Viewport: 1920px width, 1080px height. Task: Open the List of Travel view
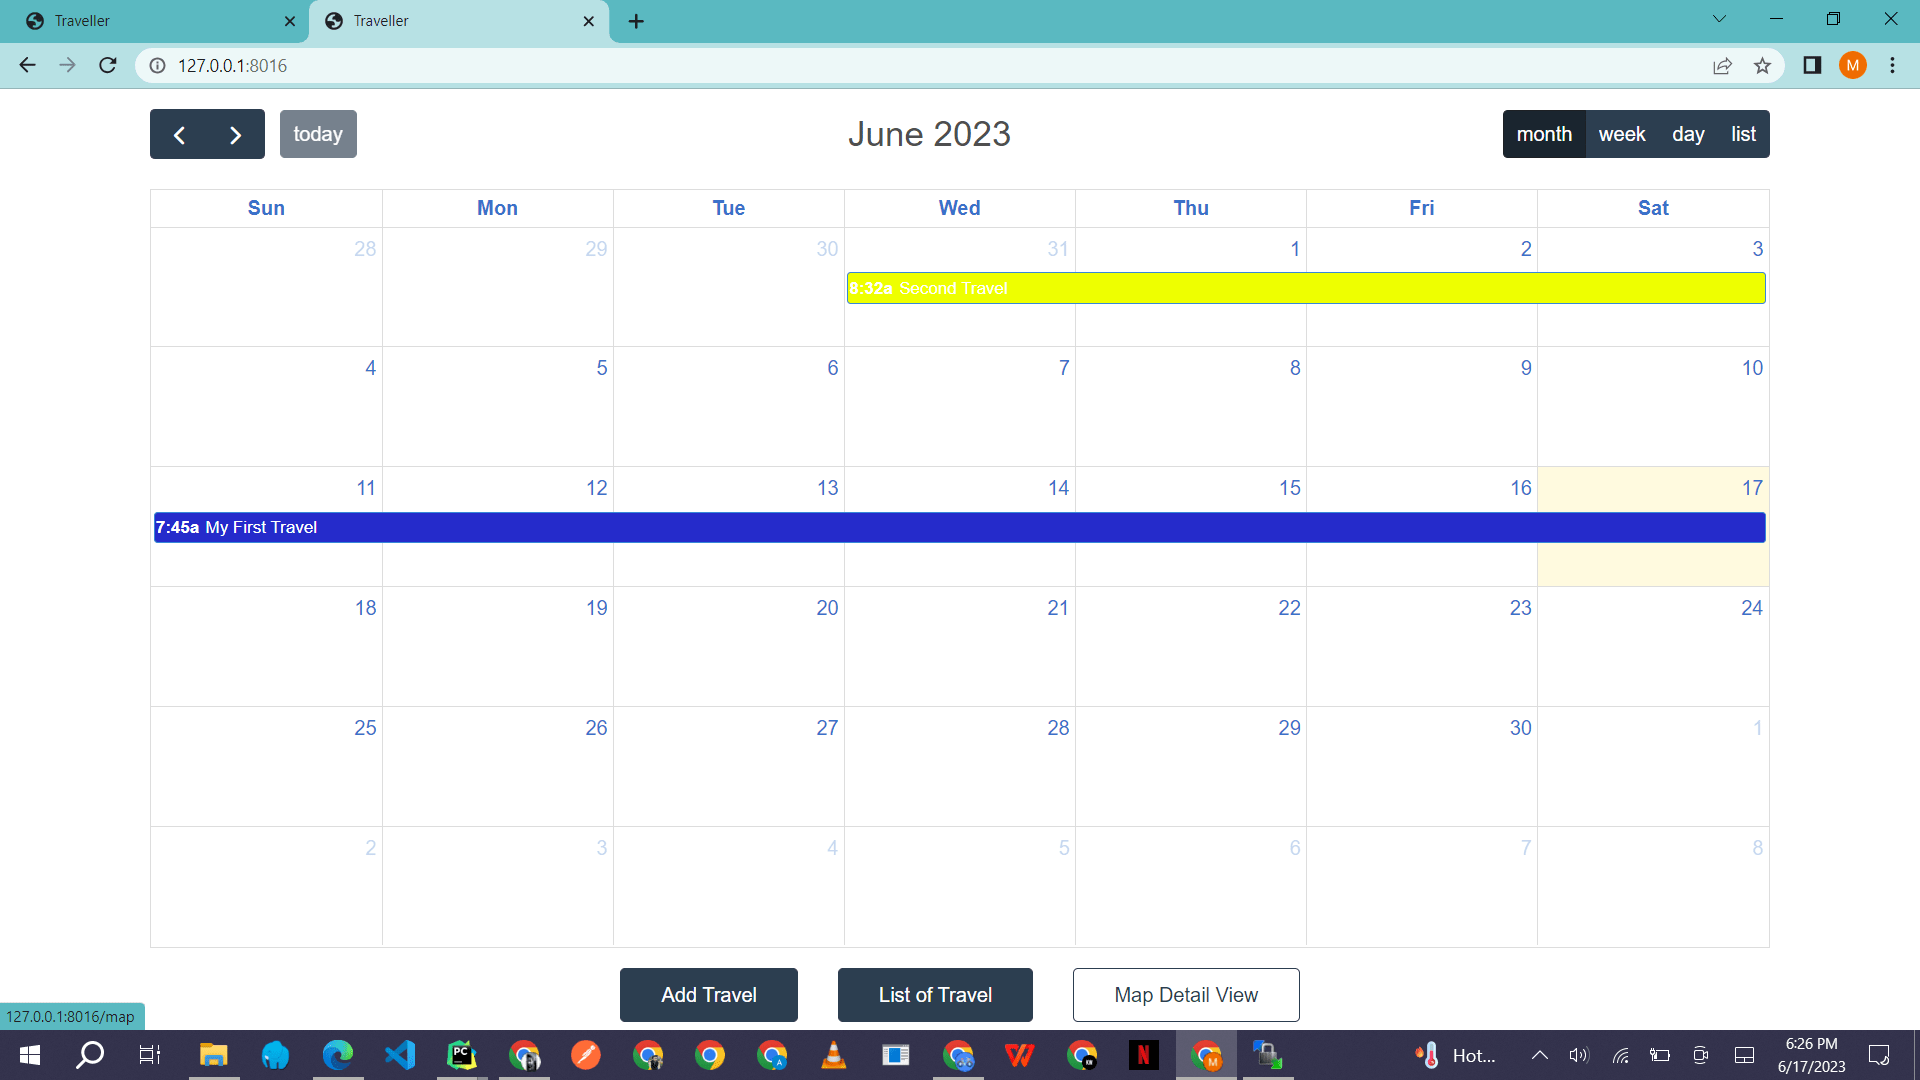tap(934, 996)
